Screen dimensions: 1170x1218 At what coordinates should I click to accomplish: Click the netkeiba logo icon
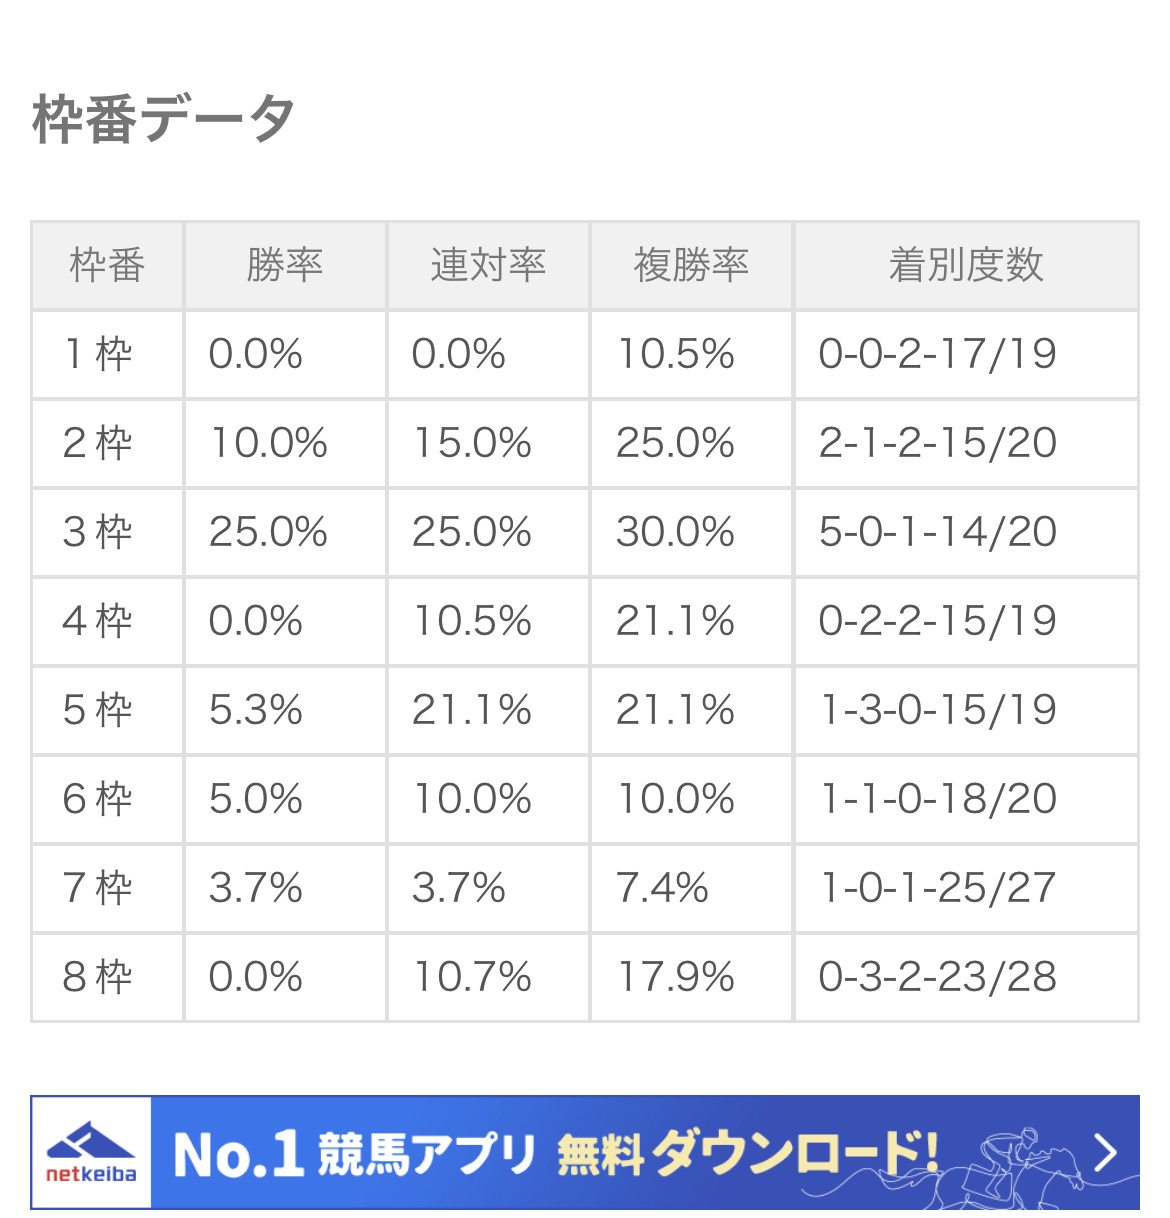91,1152
